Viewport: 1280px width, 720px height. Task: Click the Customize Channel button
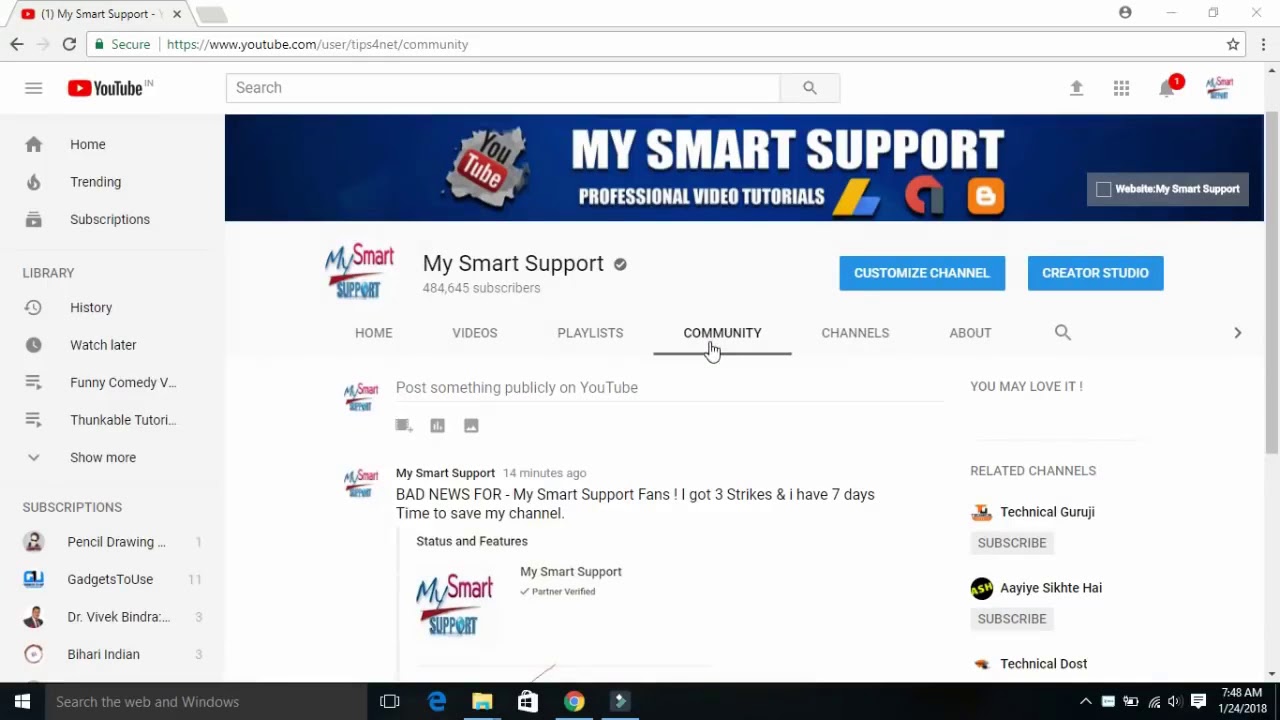click(922, 273)
